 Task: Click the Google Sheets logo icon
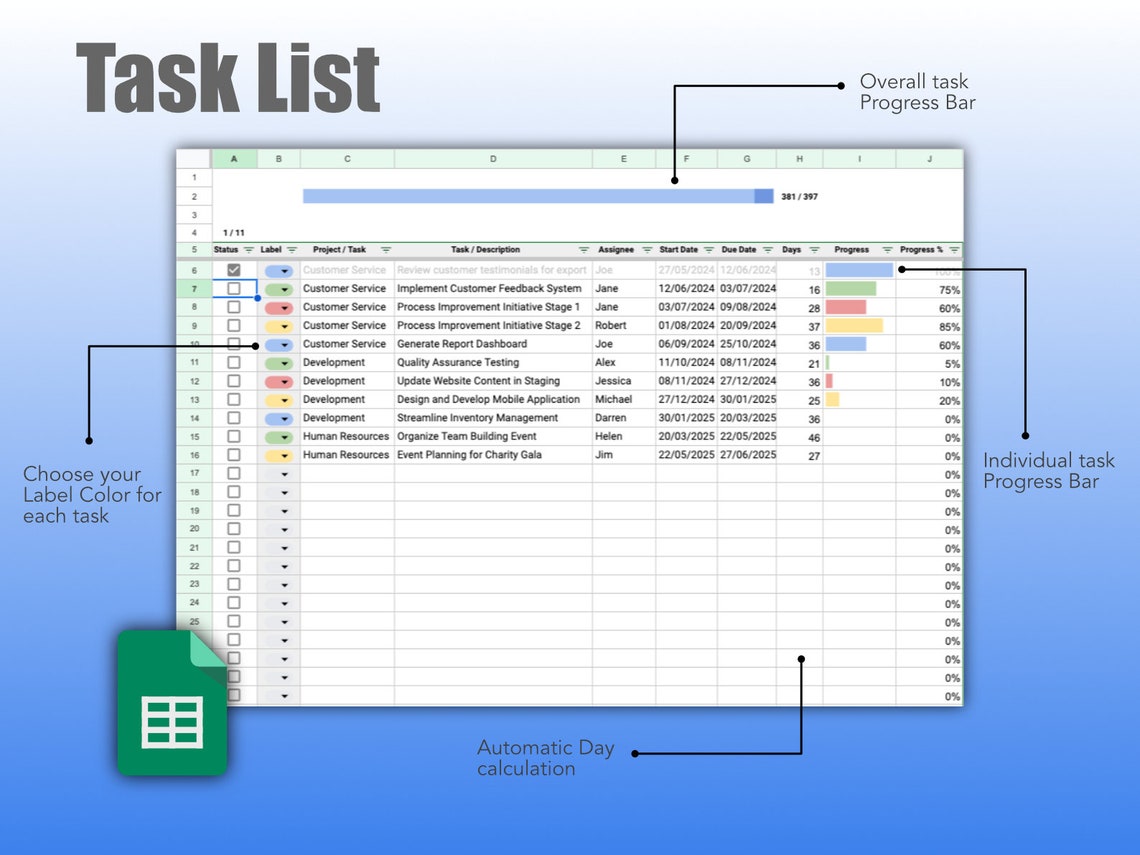coord(172,702)
